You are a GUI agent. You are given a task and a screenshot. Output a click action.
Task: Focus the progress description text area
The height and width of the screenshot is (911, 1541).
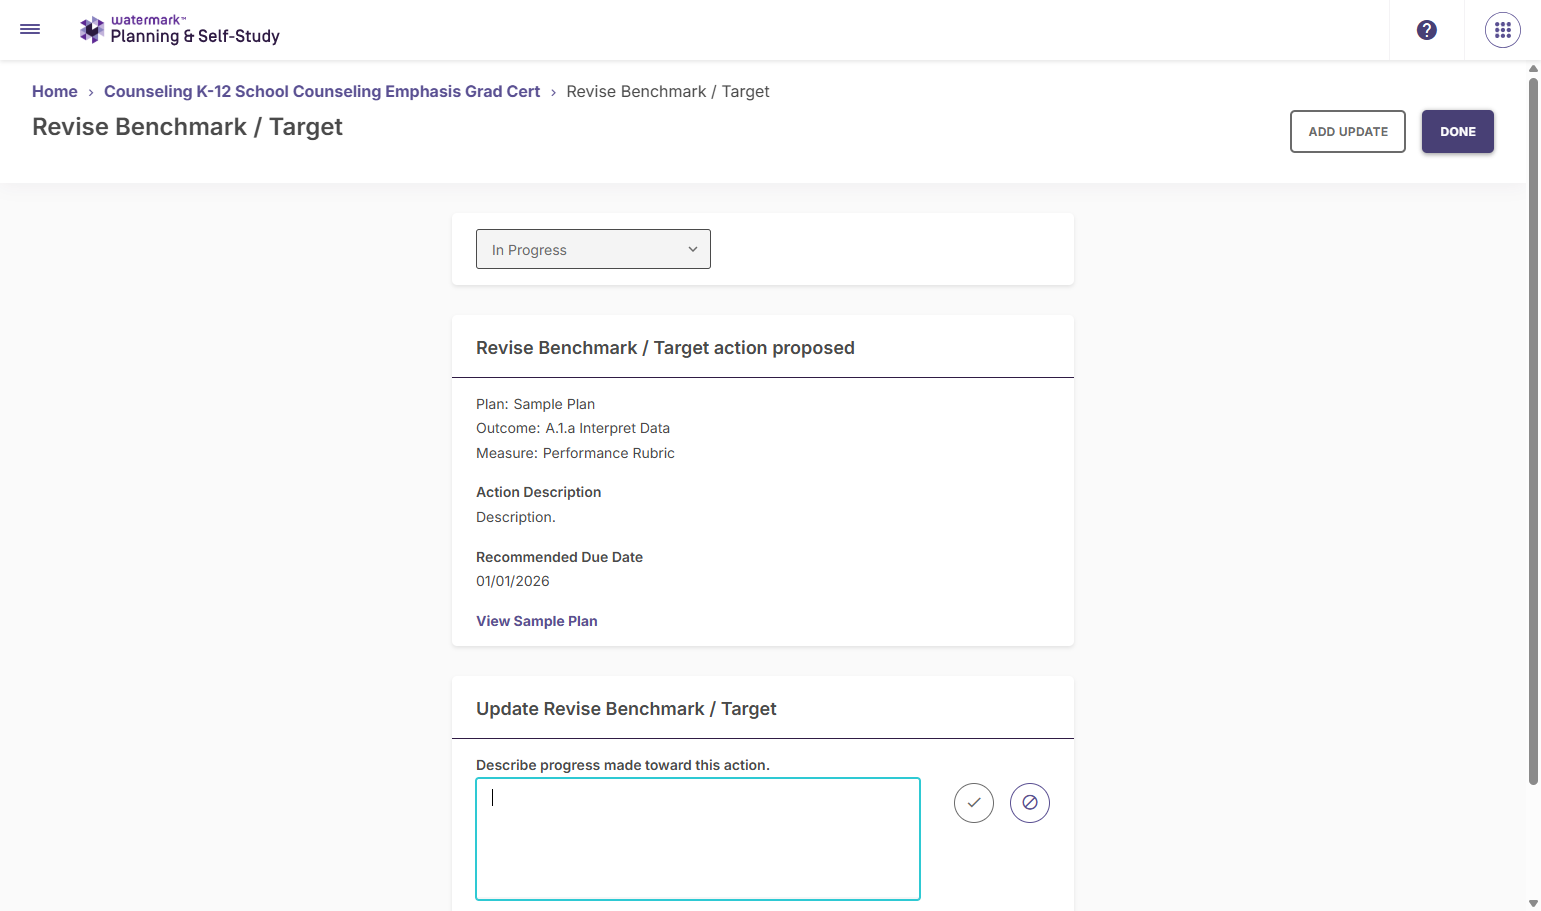[698, 839]
